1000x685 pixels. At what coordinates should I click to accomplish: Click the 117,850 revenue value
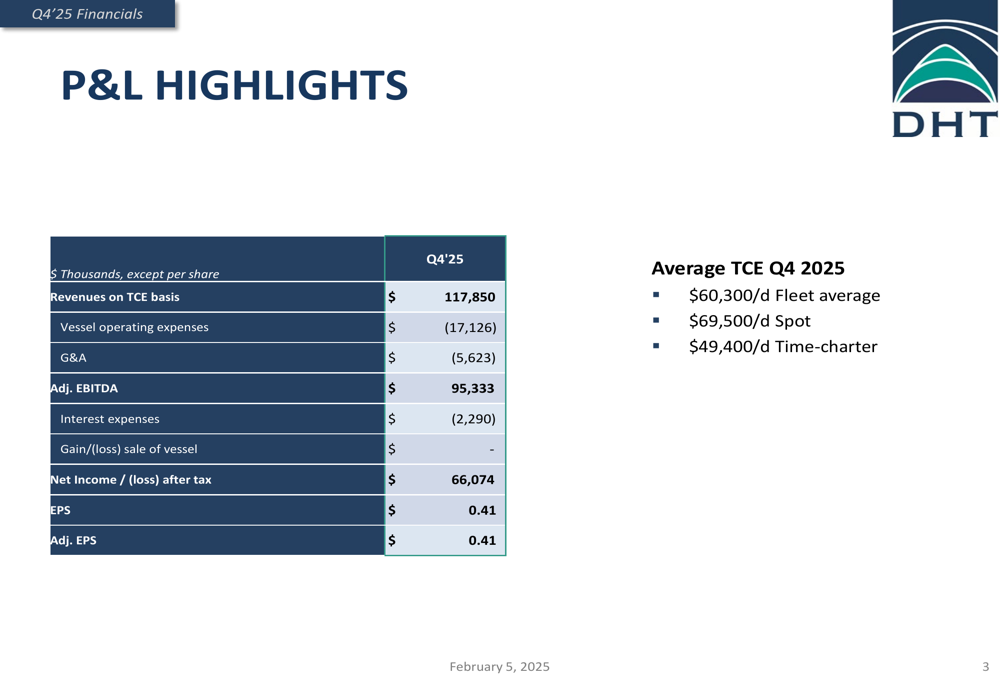[470, 297]
